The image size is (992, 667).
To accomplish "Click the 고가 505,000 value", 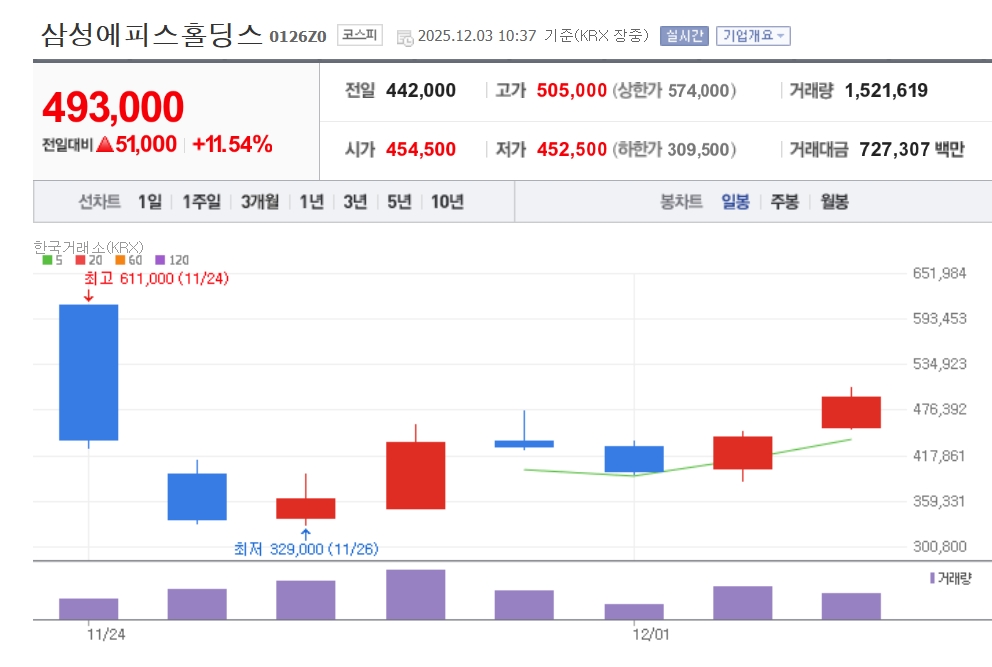I will coord(571,90).
